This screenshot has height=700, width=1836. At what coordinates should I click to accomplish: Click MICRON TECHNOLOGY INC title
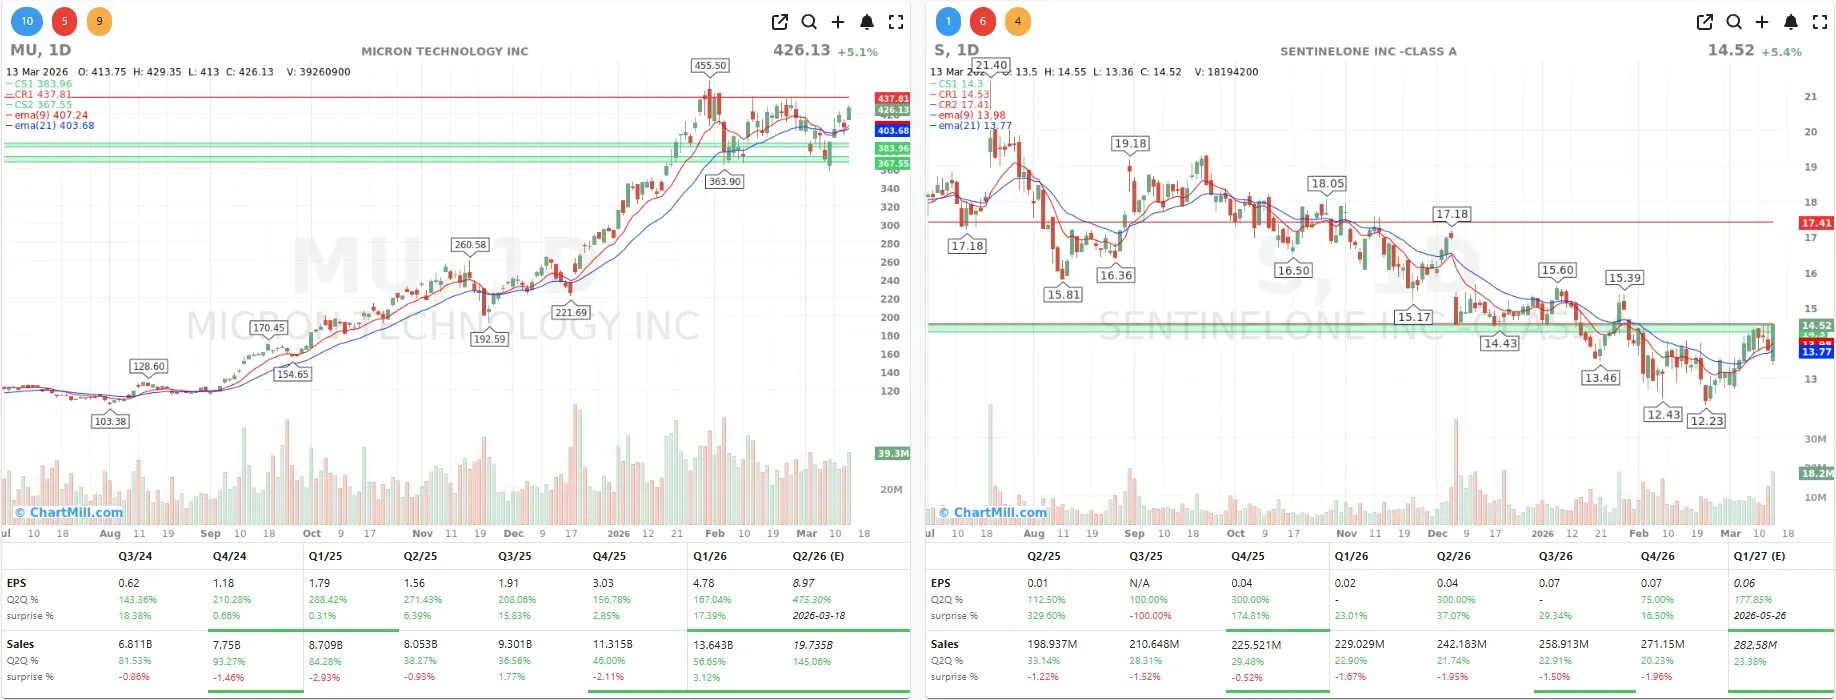pyautogui.click(x=445, y=51)
